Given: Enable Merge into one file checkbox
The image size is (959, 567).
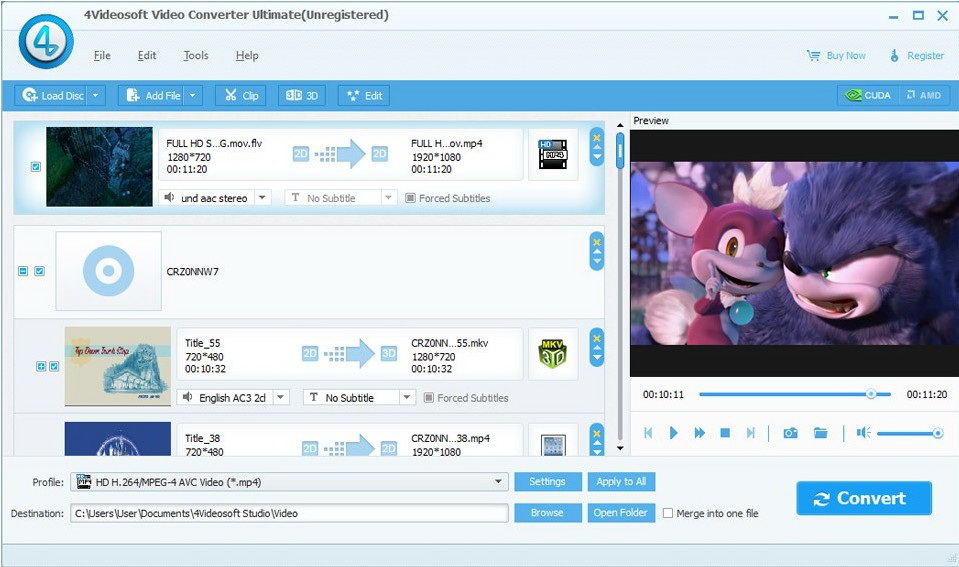Looking at the screenshot, I should pos(668,513).
